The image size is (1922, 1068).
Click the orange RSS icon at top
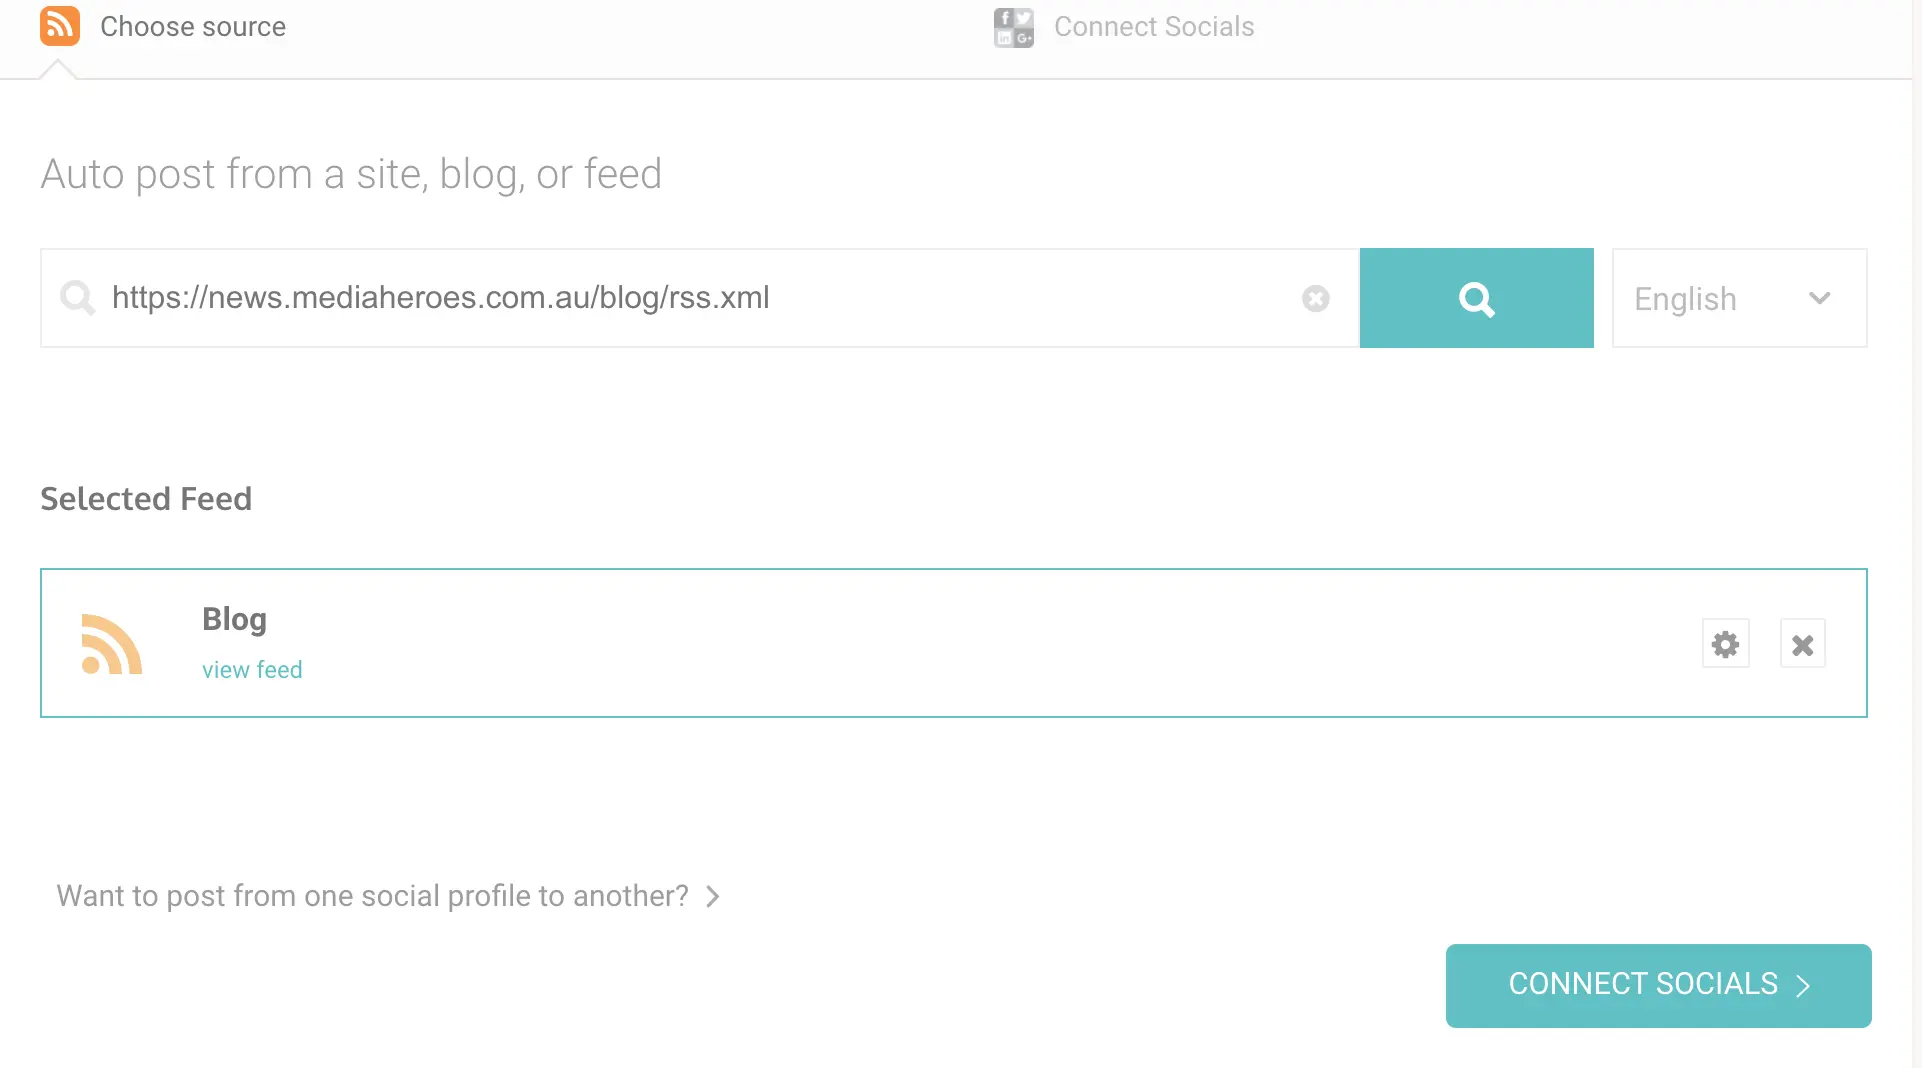point(60,26)
